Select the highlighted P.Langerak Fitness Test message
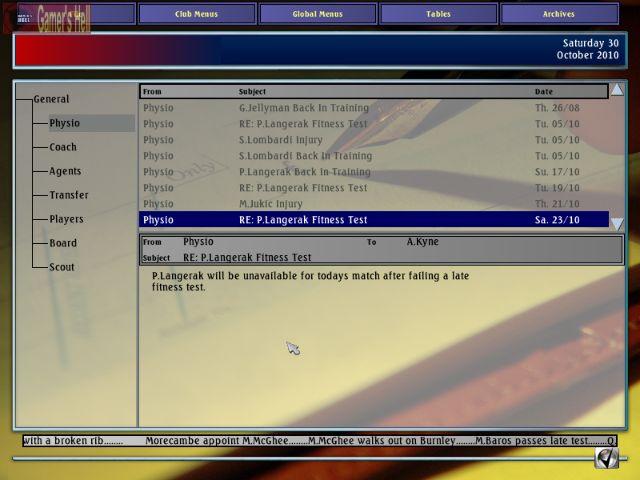 point(303,220)
